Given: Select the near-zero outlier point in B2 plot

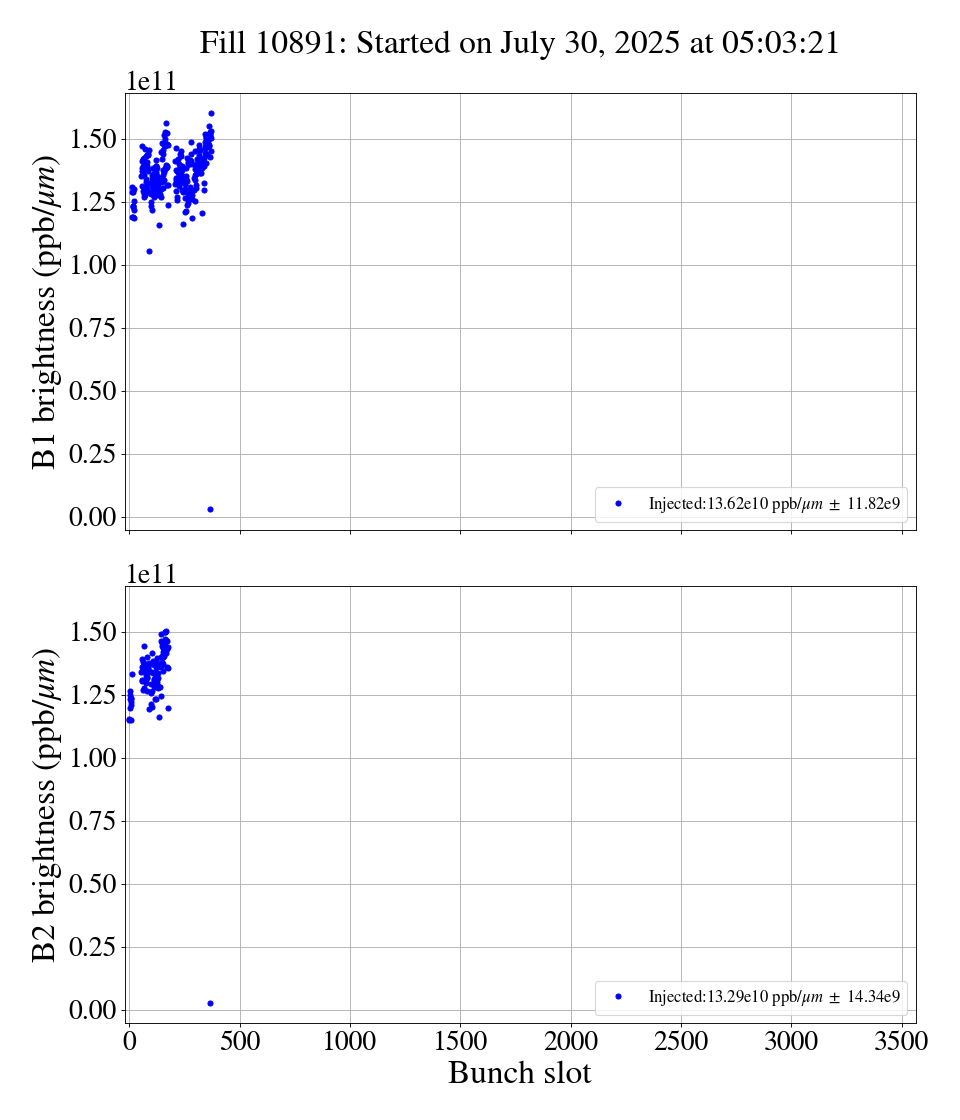Looking at the screenshot, I should pos(210,1003).
